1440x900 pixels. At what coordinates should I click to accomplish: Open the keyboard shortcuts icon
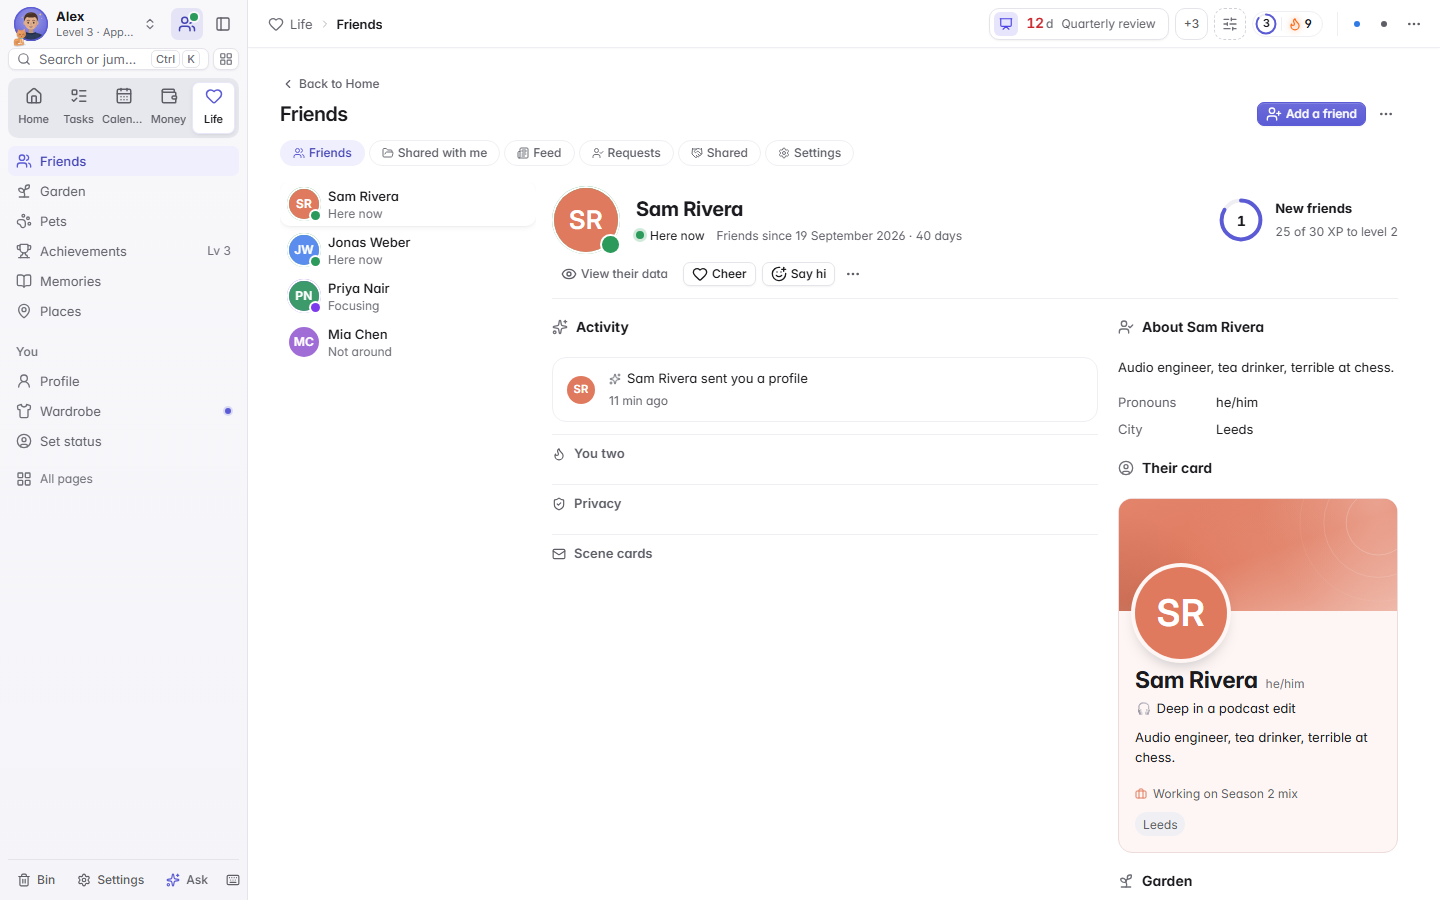233,880
